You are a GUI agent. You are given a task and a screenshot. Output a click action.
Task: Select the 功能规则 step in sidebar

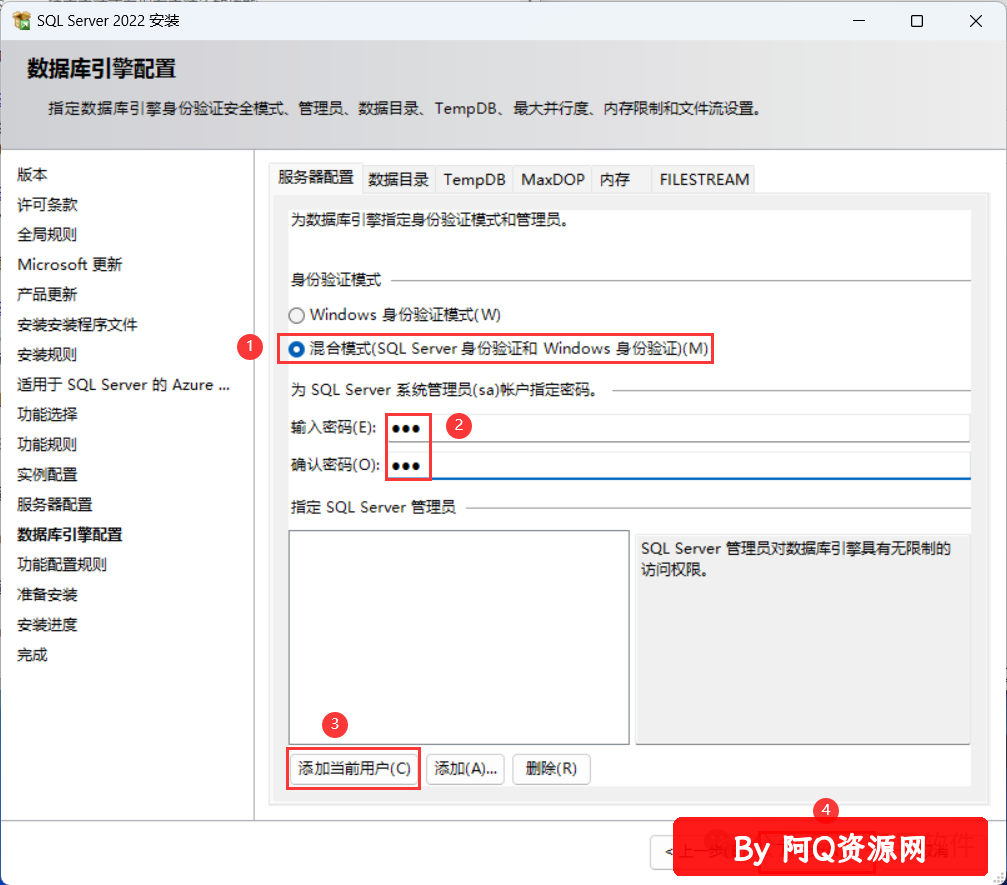(47, 444)
